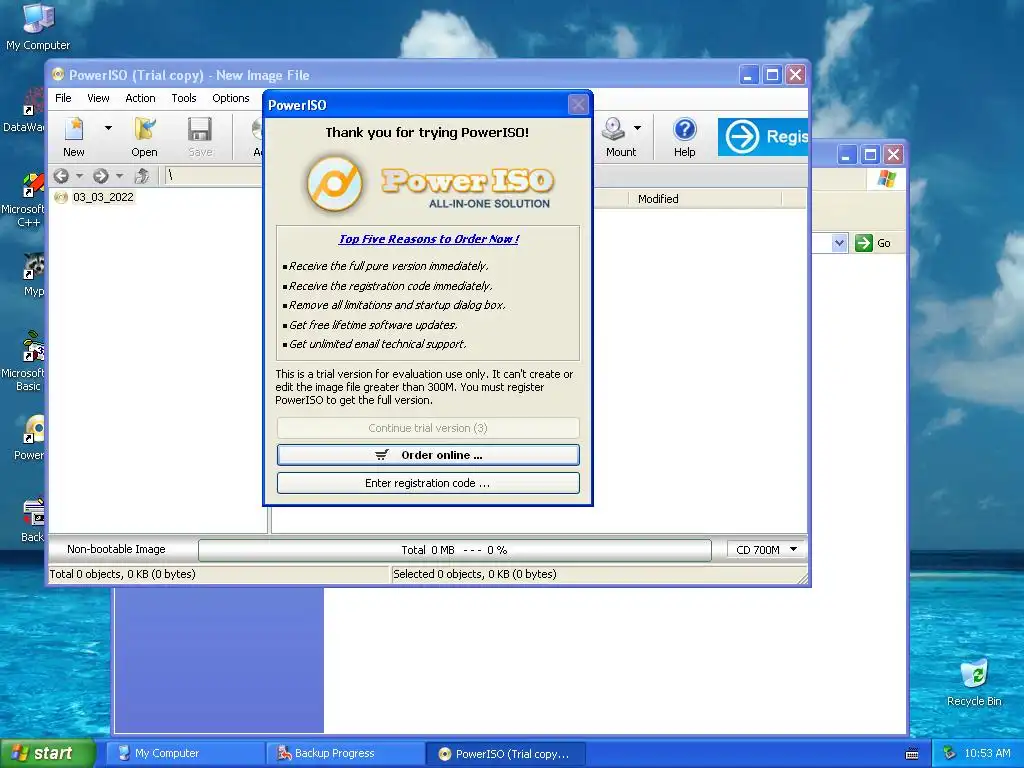This screenshot has width=1024, height=768.
Task: Click the Go button in background window
Action: pos(873,243)
